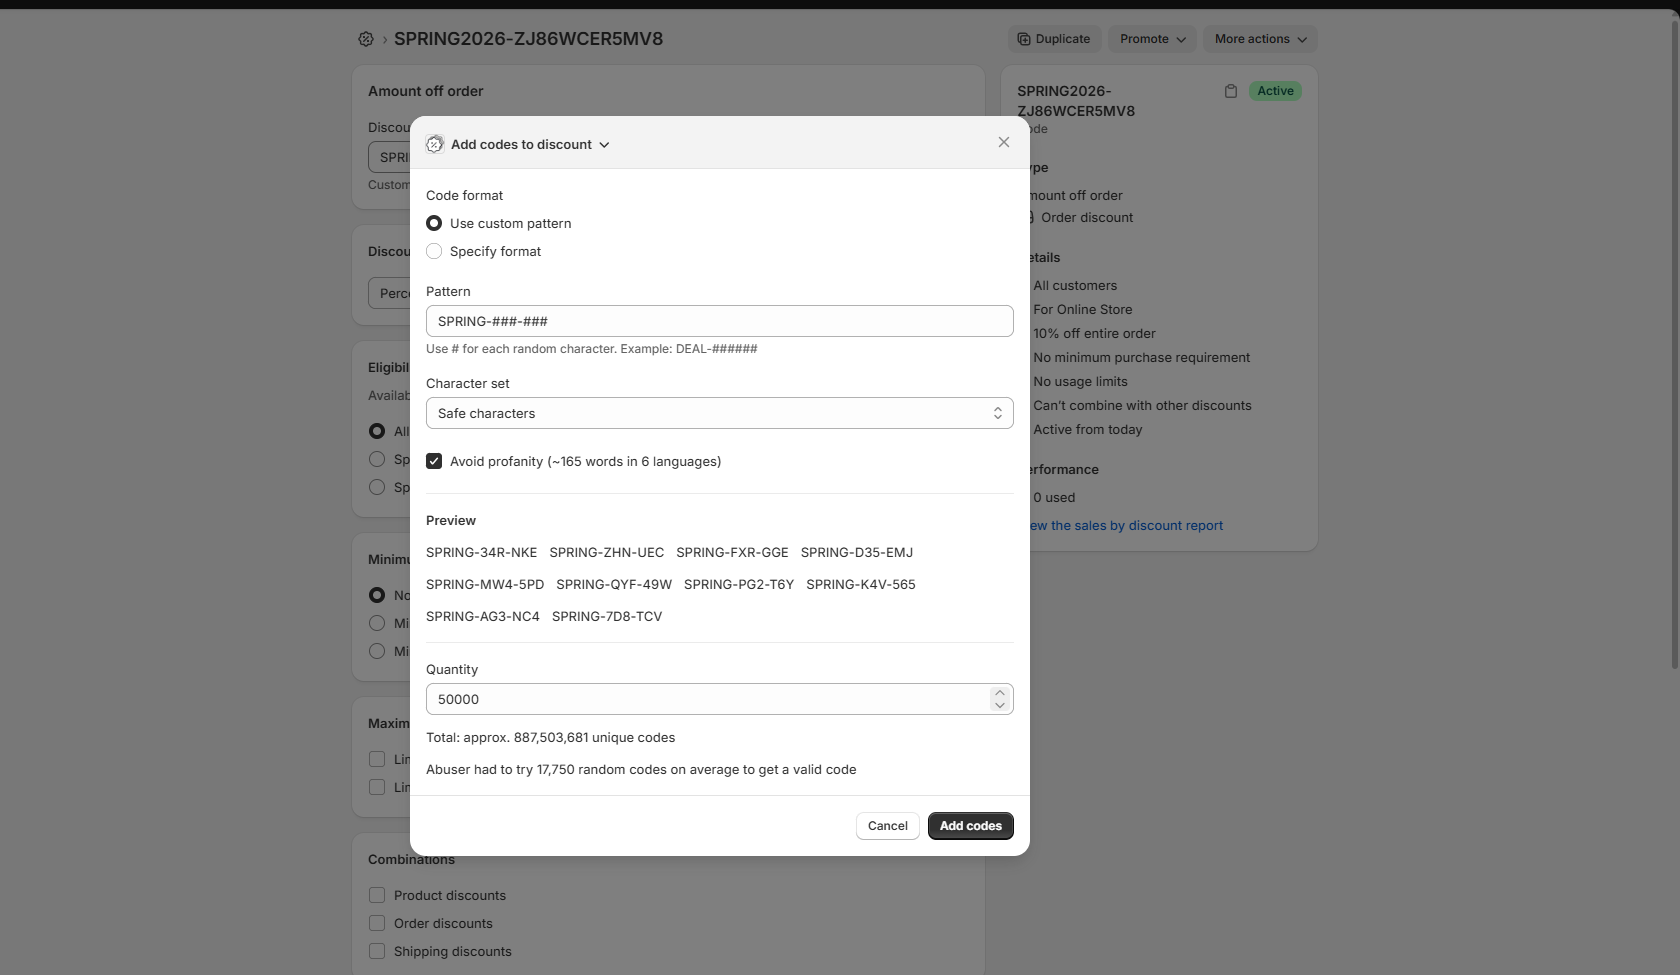Increase quantity using the stepper up arrow

coord(998,692)
